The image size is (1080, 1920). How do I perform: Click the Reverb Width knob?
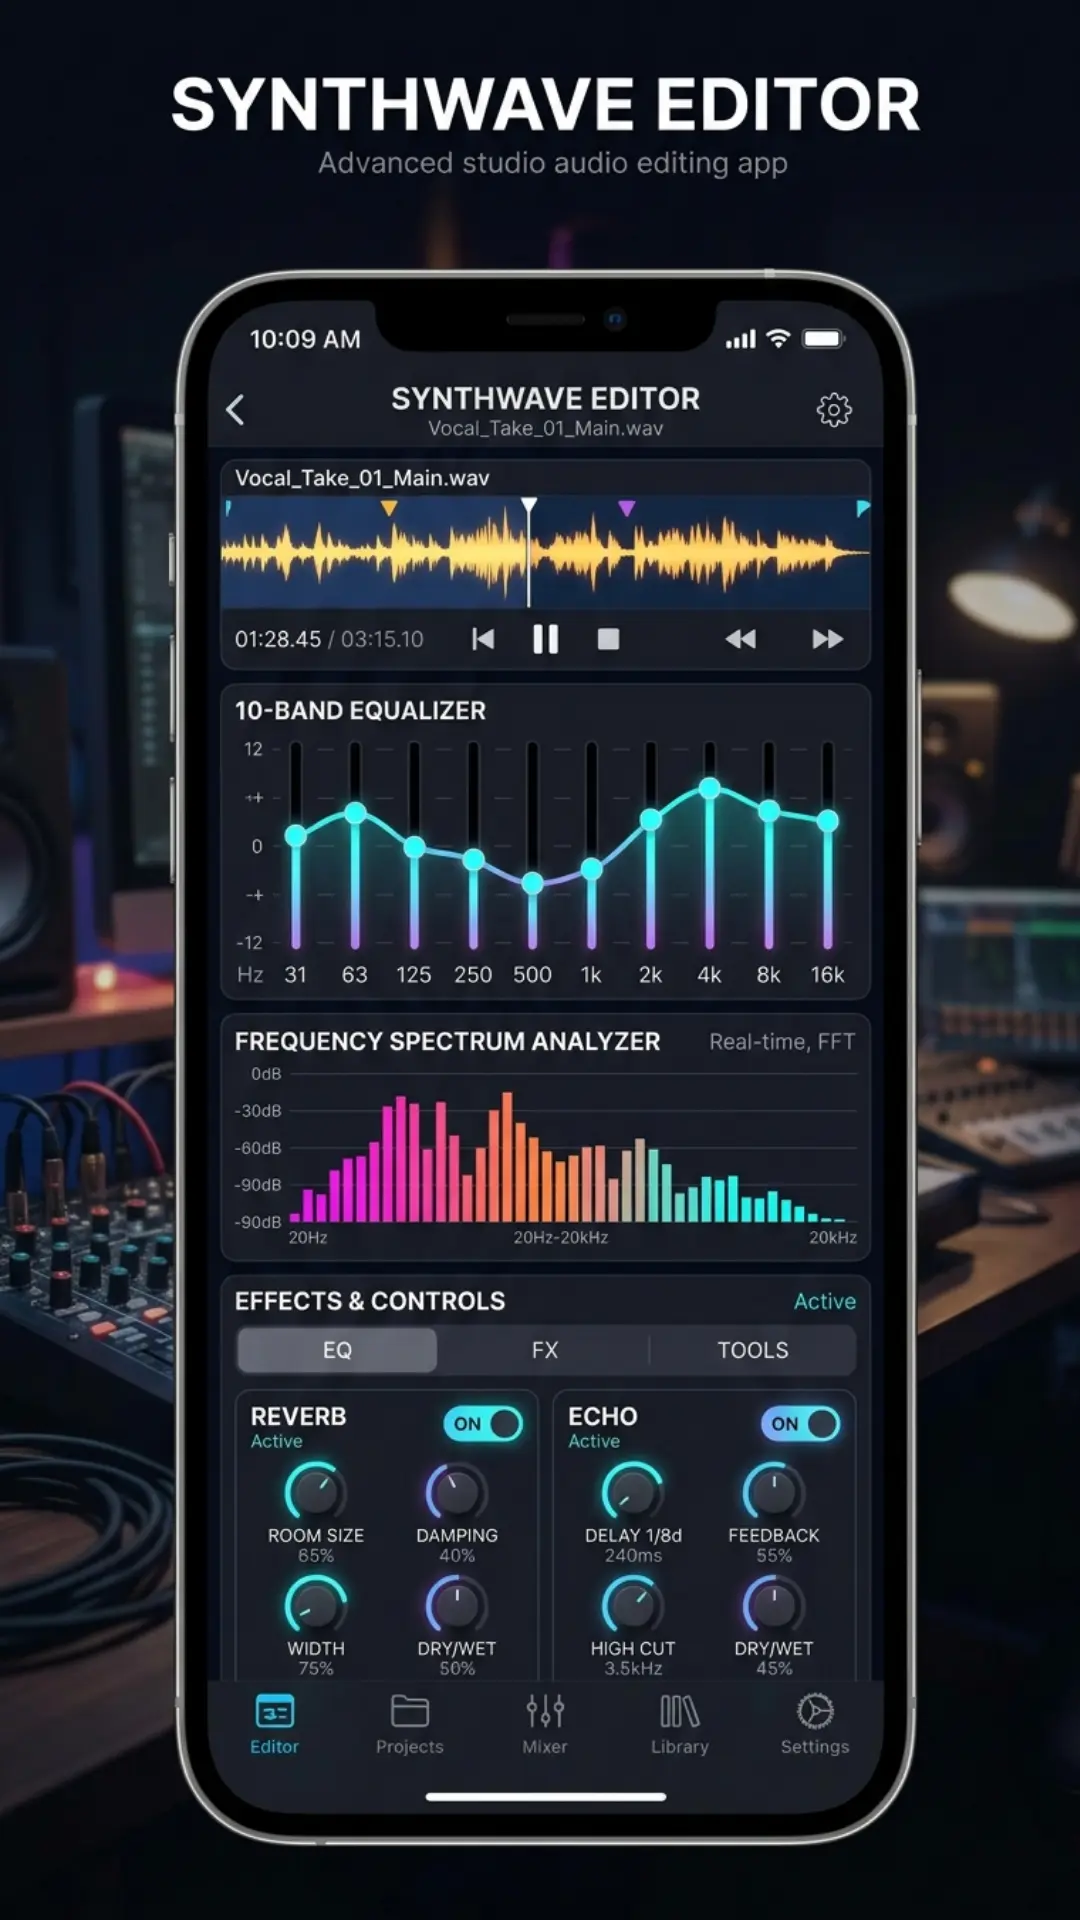click(x=316, y=1604)
